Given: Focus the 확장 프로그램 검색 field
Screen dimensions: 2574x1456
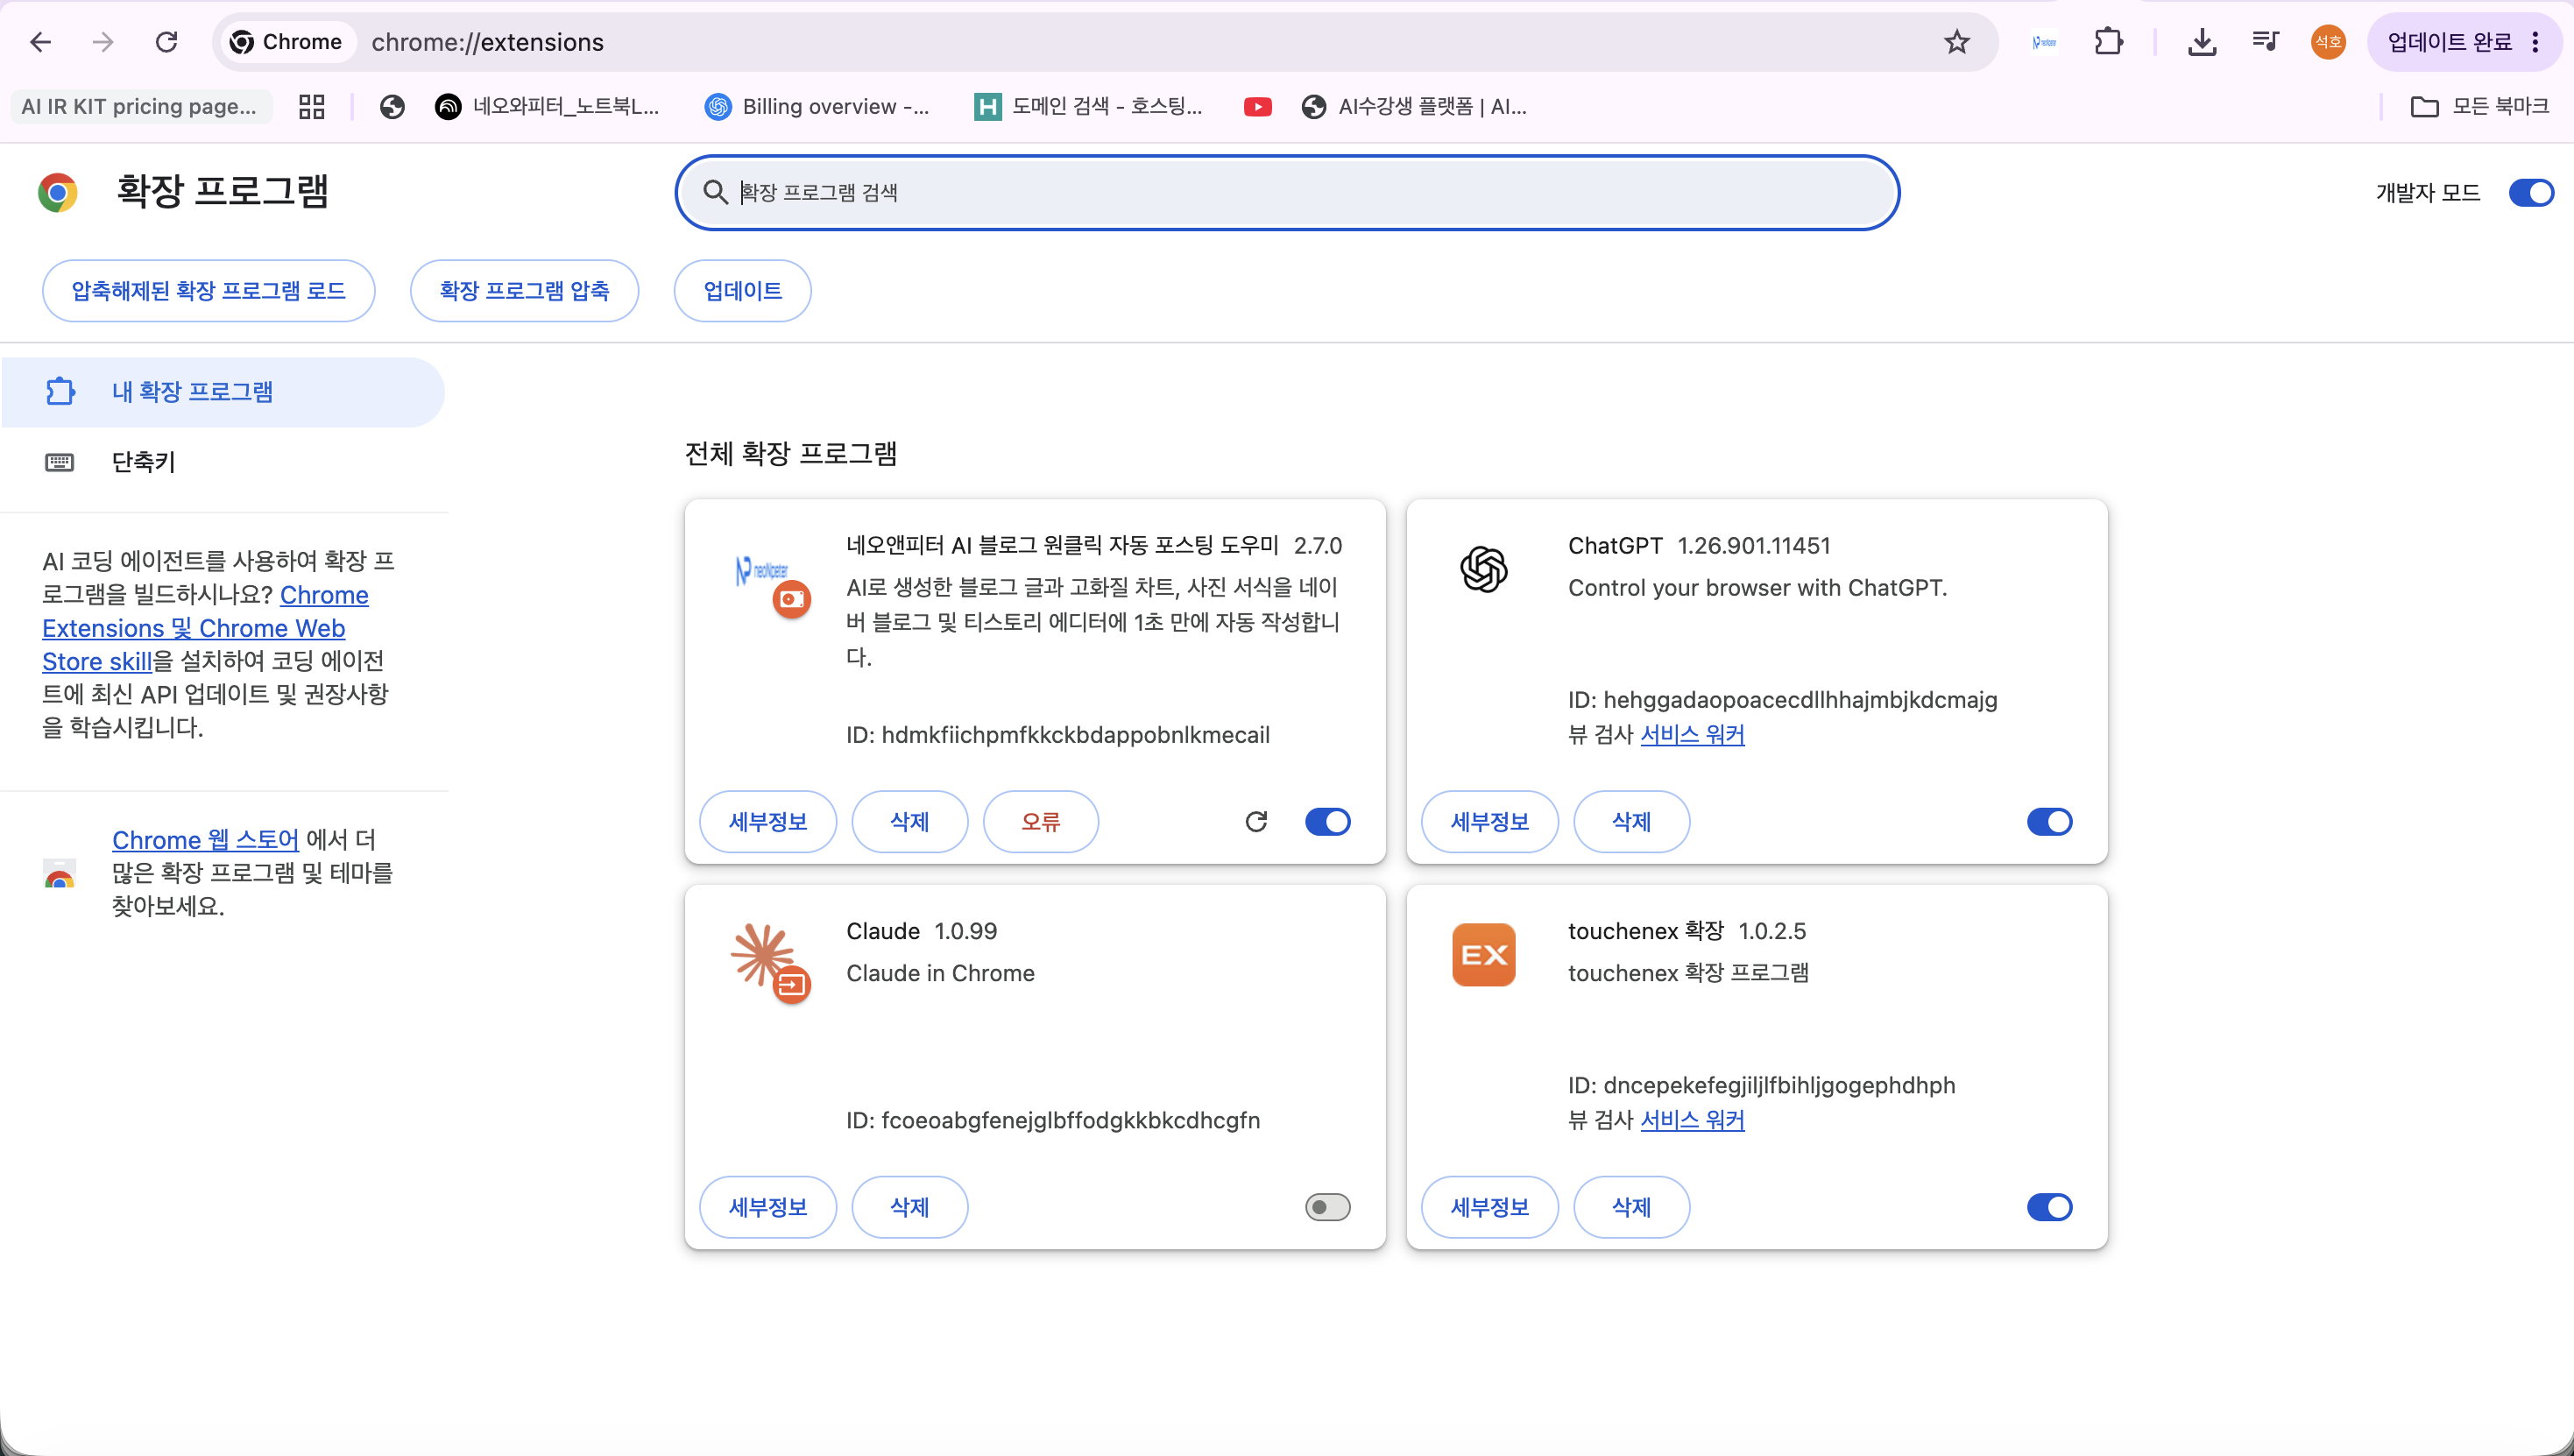Looking at the screenshot, I should click(1287, 192).
